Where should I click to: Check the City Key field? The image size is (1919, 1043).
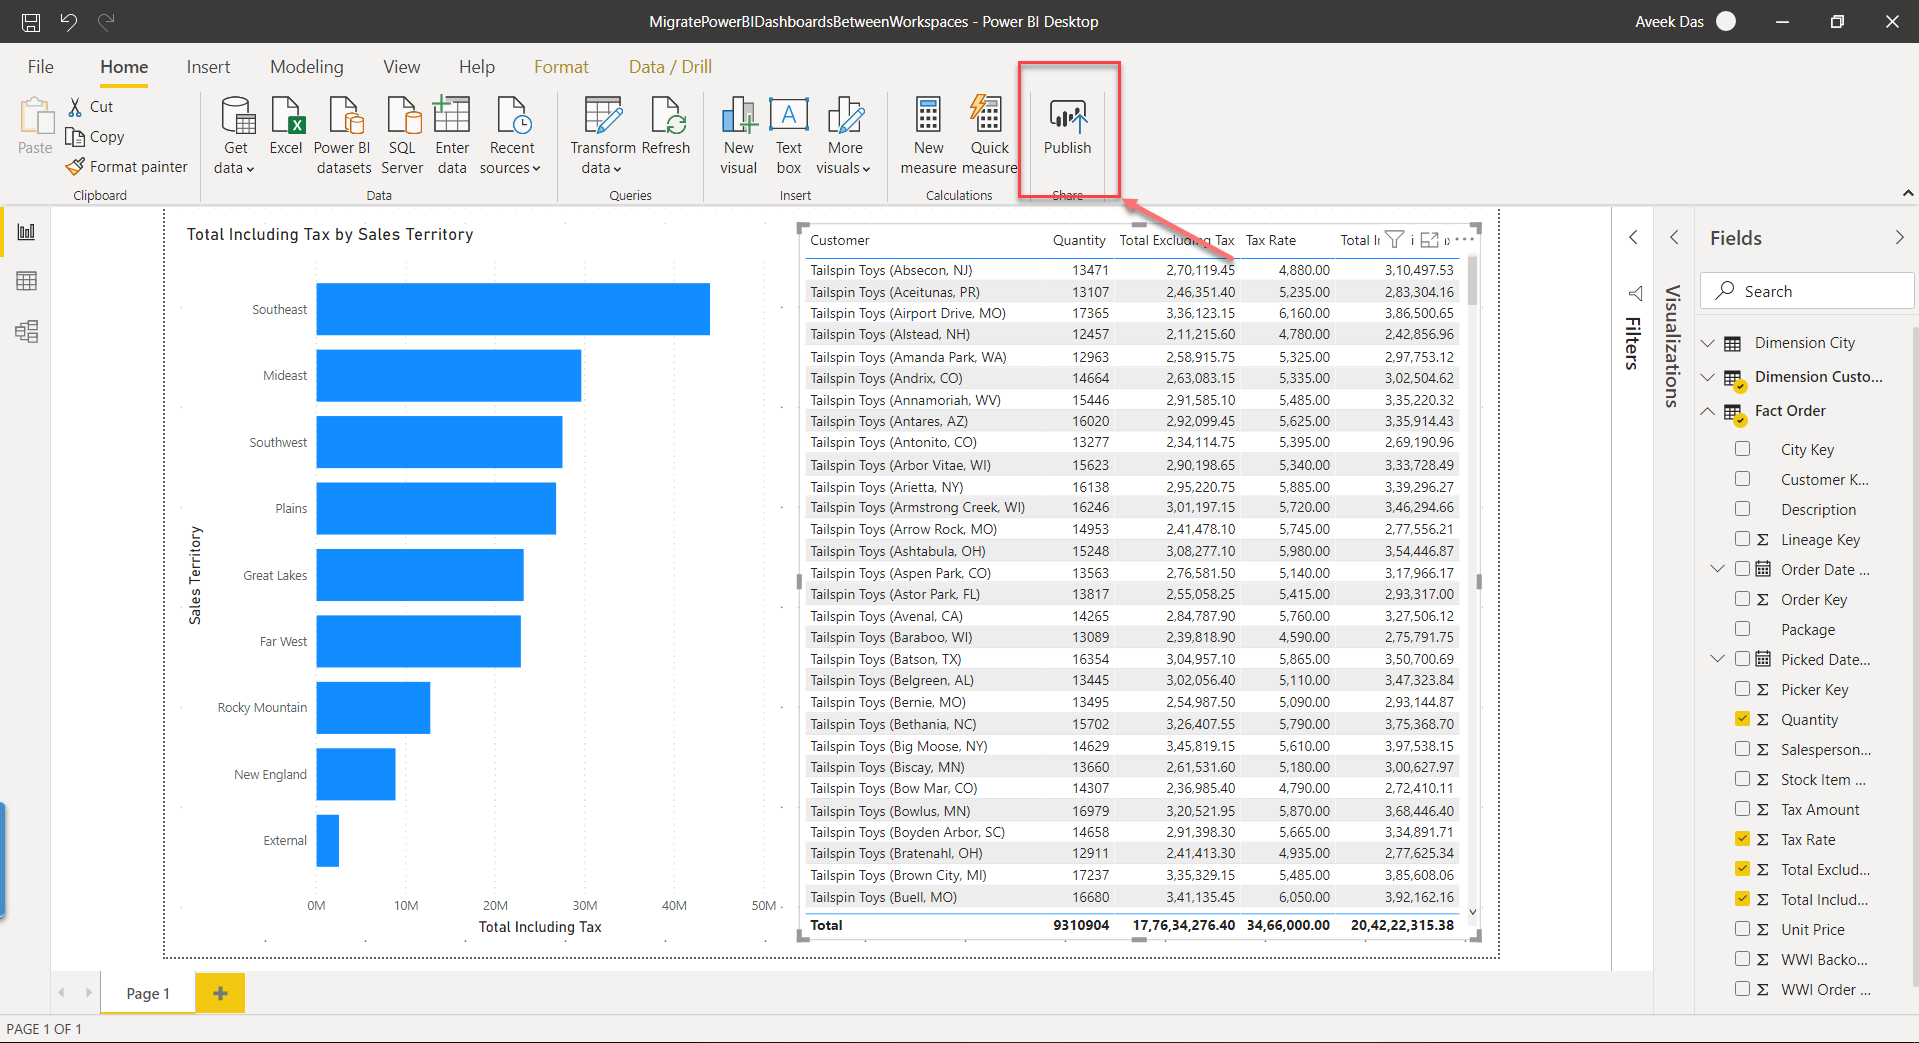[x=1743, y=448]
